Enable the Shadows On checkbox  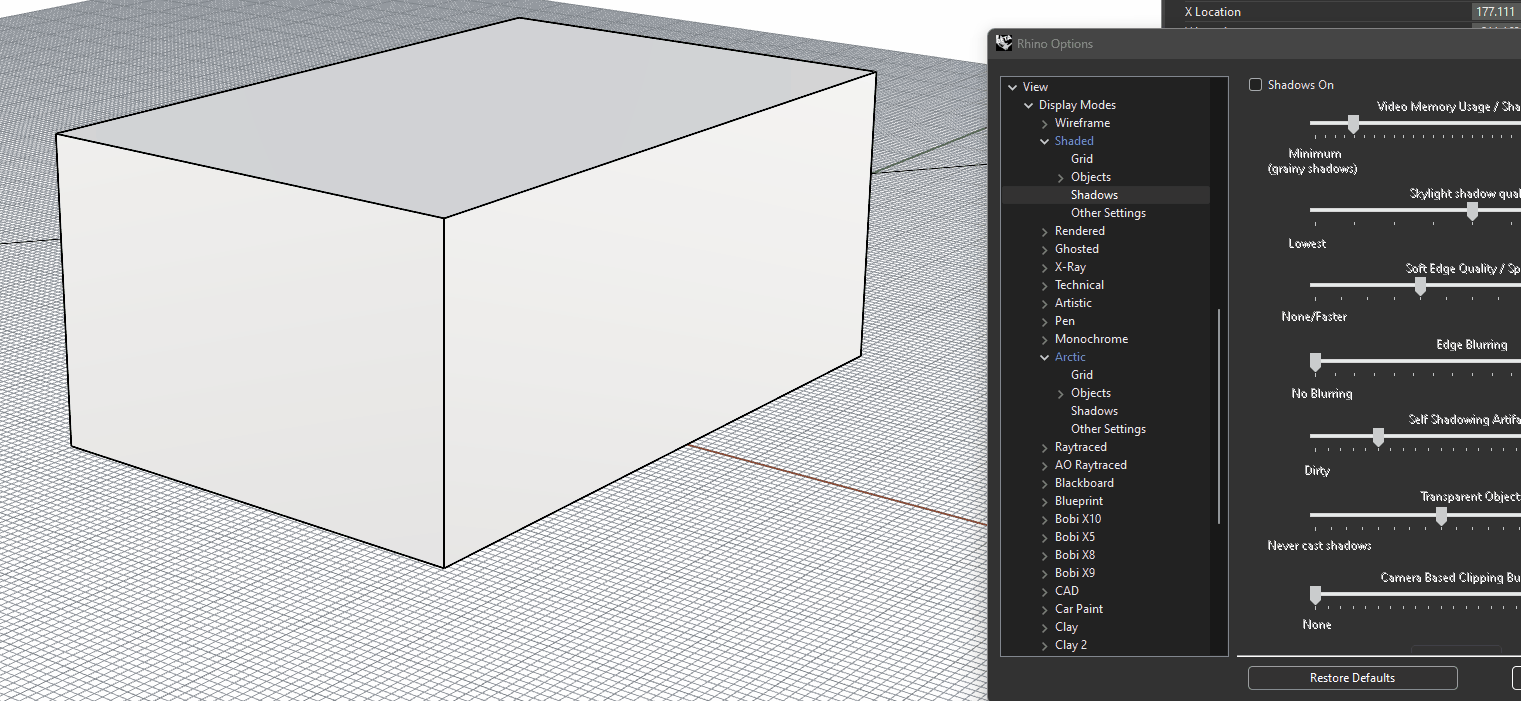click(x=1255, y=85)
